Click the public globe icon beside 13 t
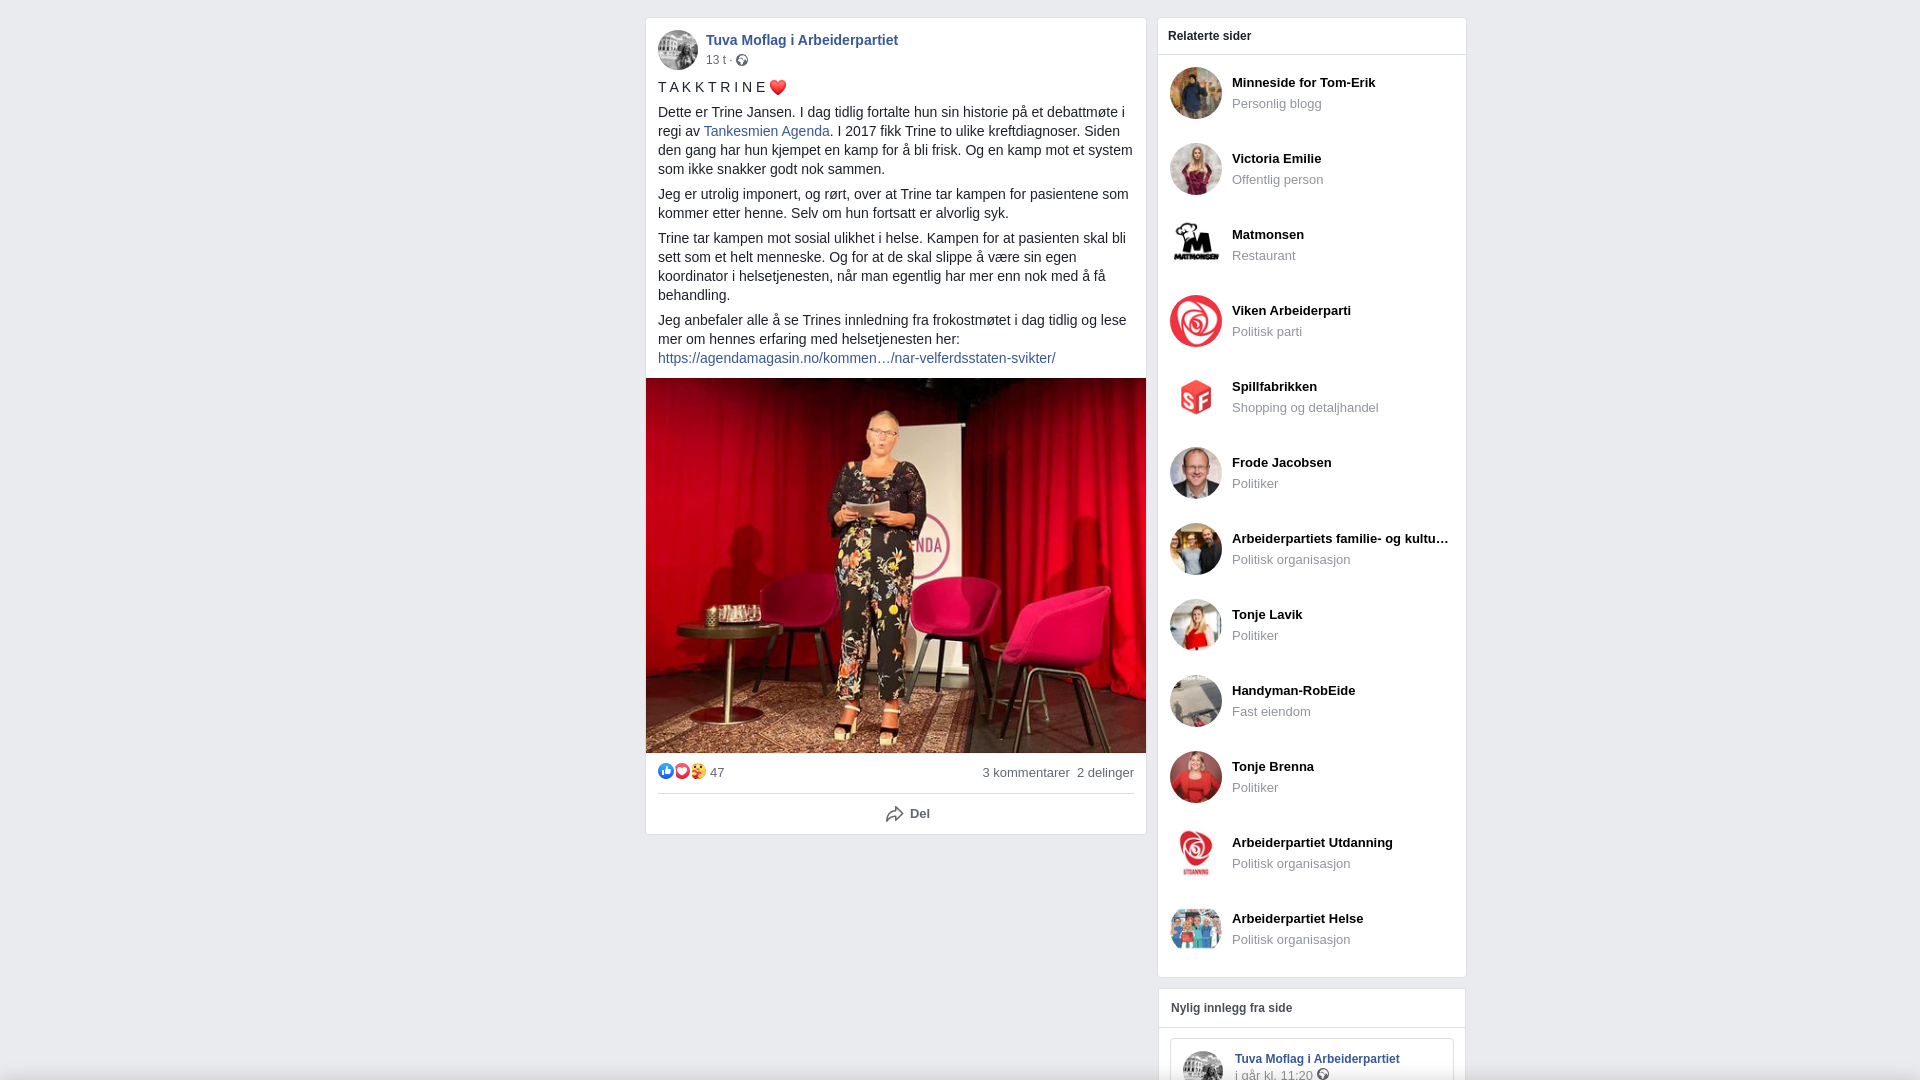The width and height of the screenshot is (1920, 1080). coord(742,60)
